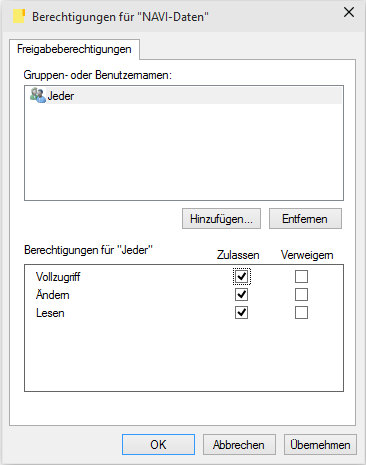Disable Zulassen for Lesen
Image resolution: width=366 pixels, height=465 pixels.
[x=241, y=313]
